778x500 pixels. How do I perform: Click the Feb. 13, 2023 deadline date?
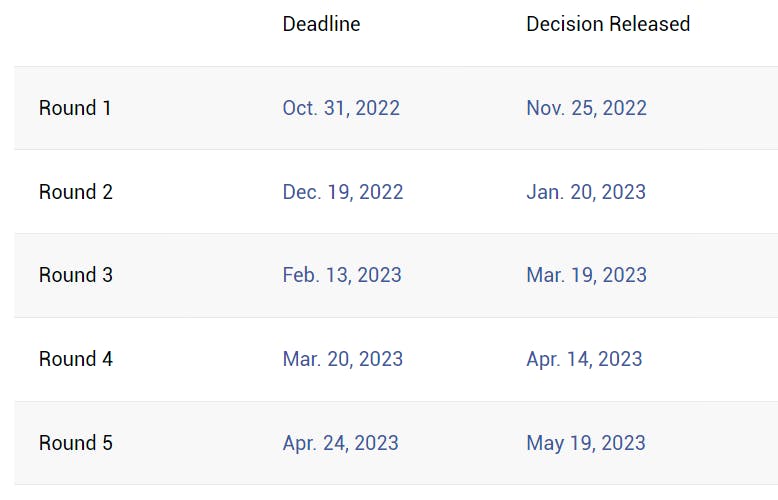pos(342,275)
